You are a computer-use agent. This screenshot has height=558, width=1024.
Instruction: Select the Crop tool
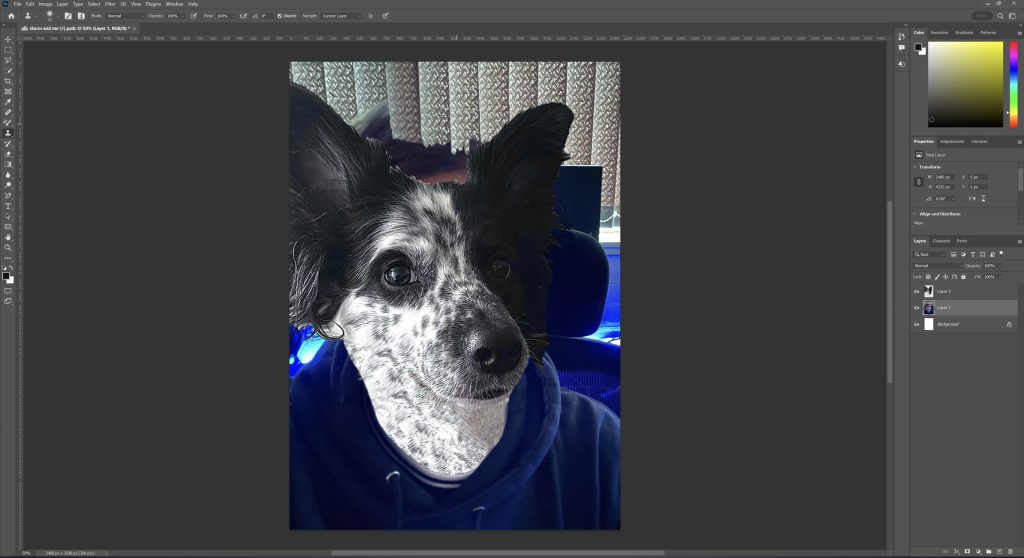pos(8,81)
